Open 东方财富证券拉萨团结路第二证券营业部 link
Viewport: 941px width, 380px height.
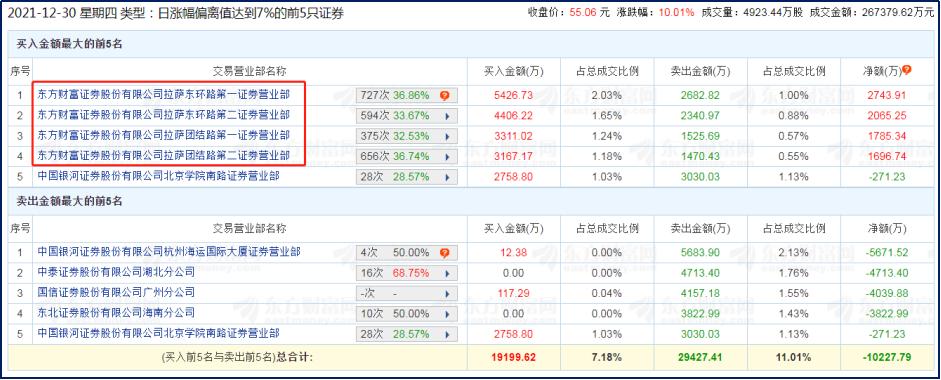click(x=163, y=156)
